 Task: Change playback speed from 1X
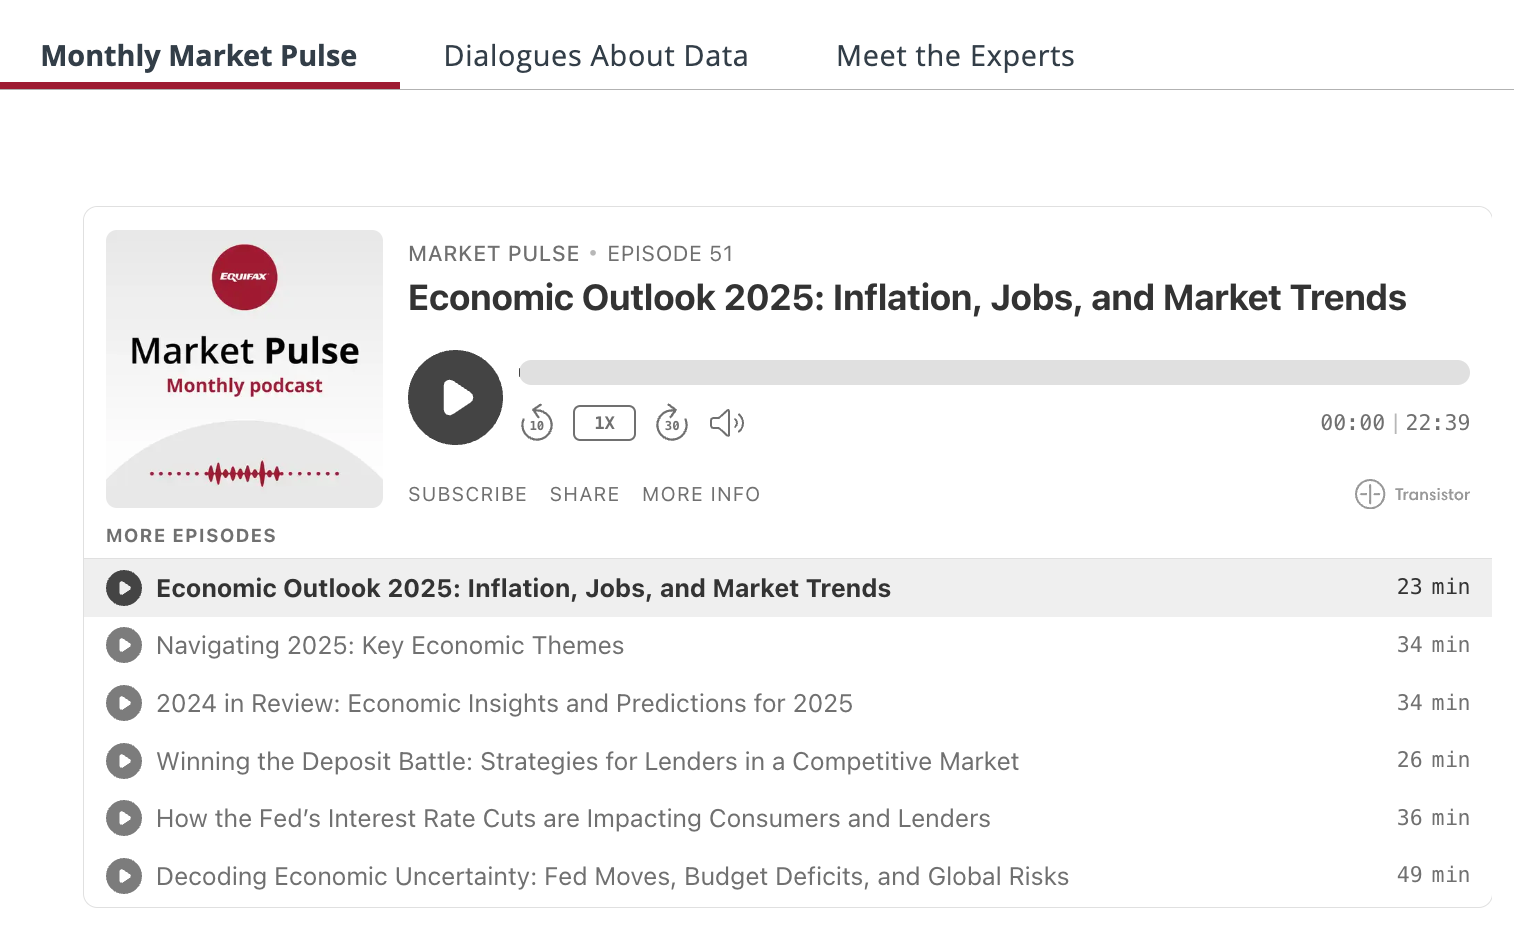(x=604, y=423)
